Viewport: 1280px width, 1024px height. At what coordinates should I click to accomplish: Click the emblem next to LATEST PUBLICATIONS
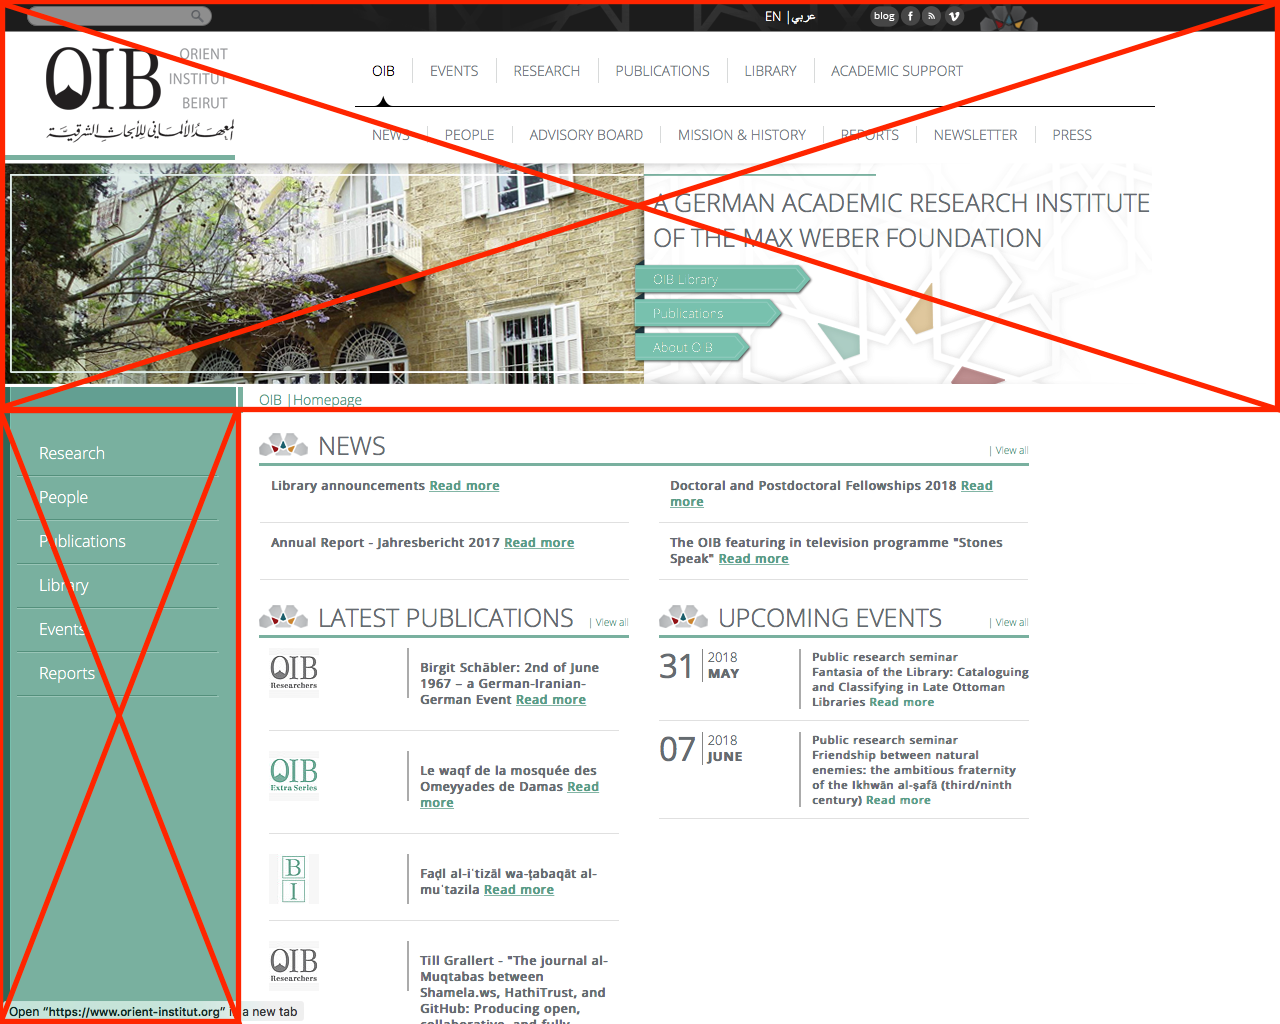[x=283, y=617]
